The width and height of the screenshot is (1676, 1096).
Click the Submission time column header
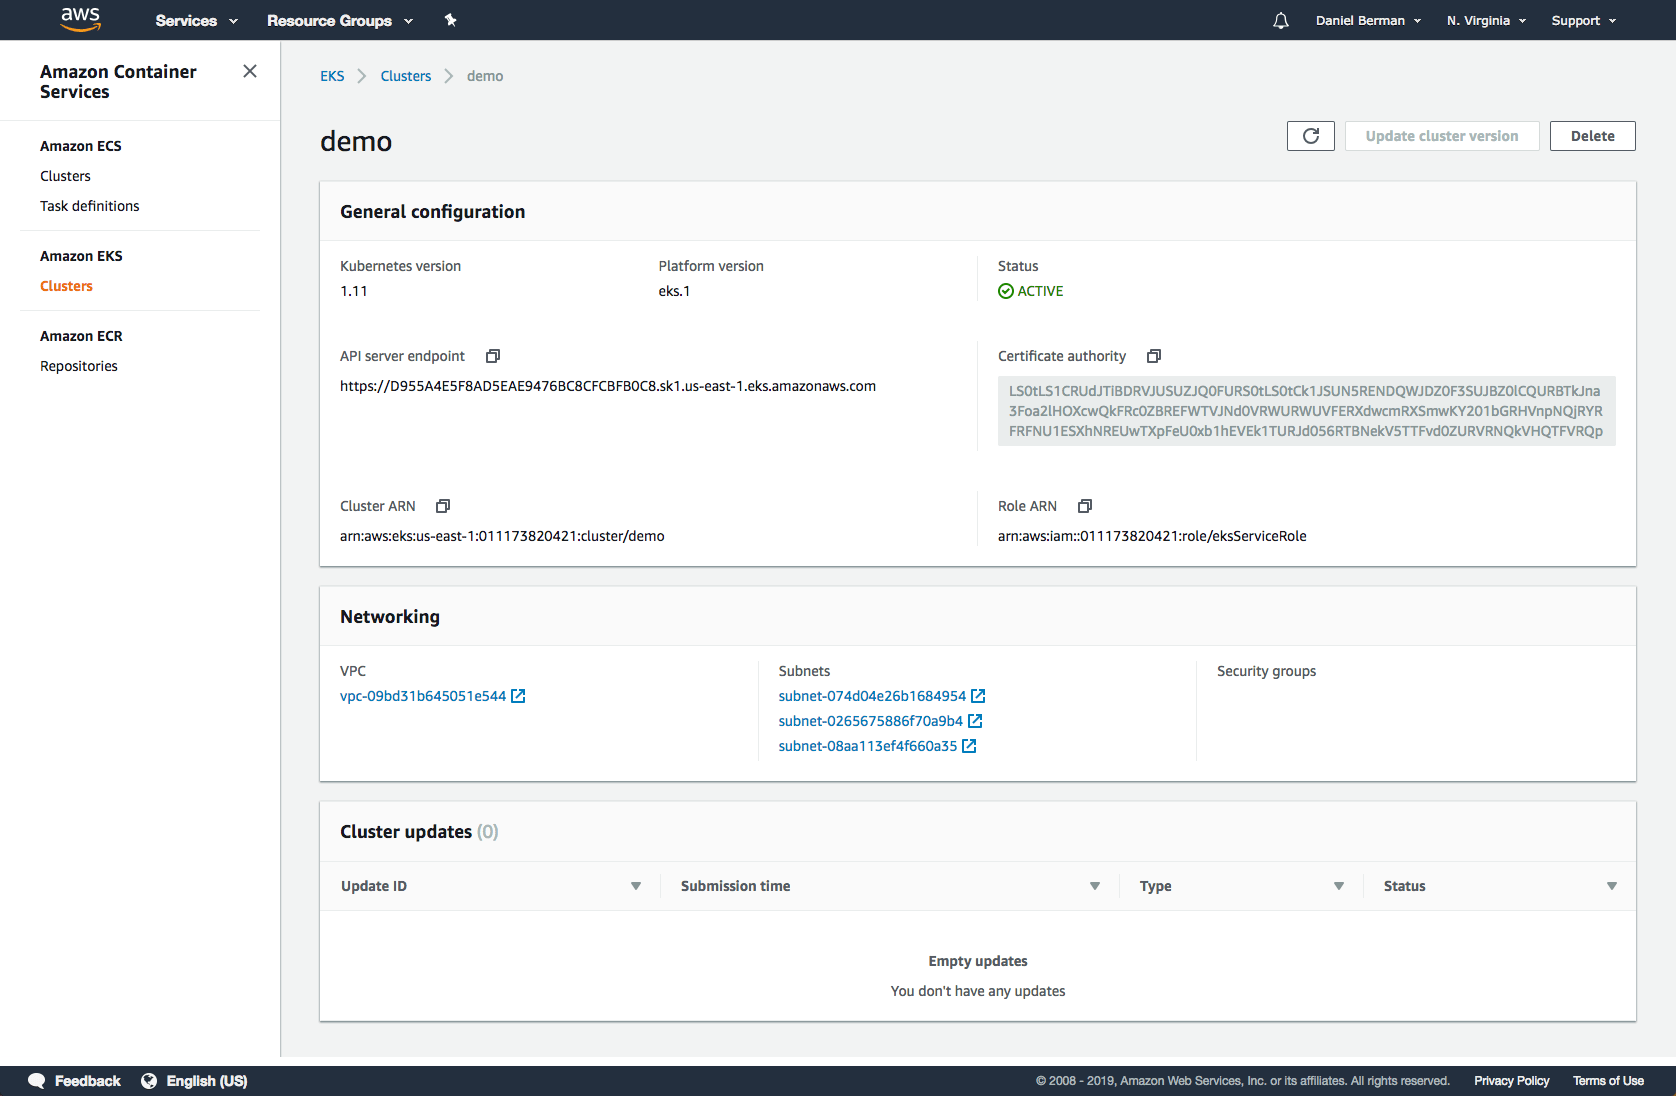735,886
